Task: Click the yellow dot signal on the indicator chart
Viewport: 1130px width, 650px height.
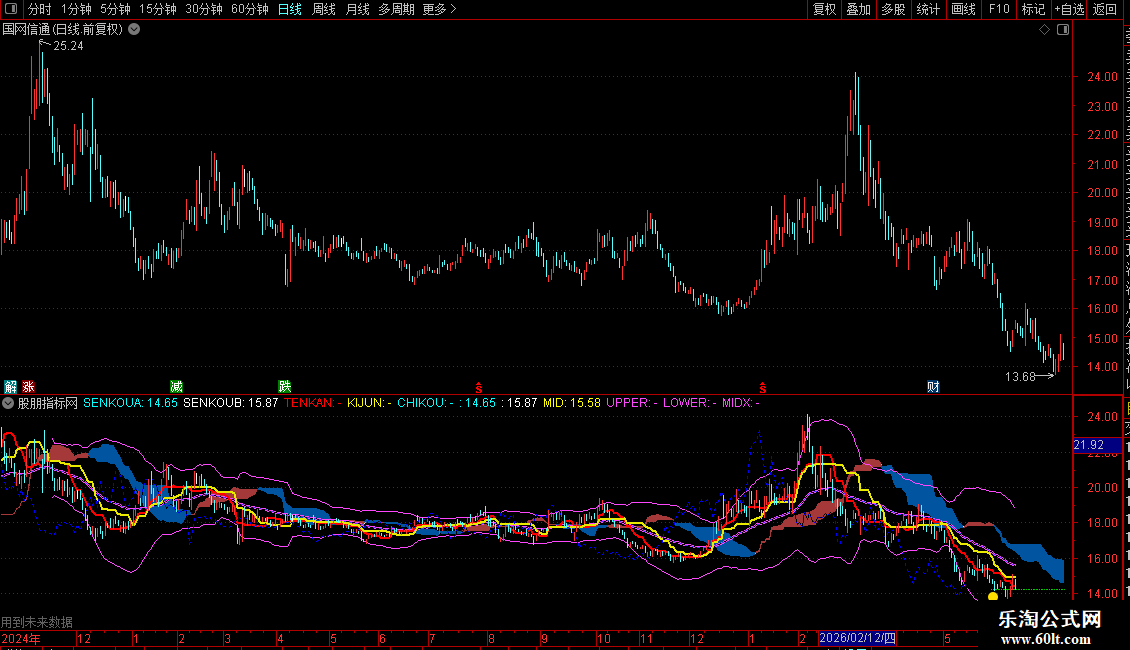Action: pos(993,596)
